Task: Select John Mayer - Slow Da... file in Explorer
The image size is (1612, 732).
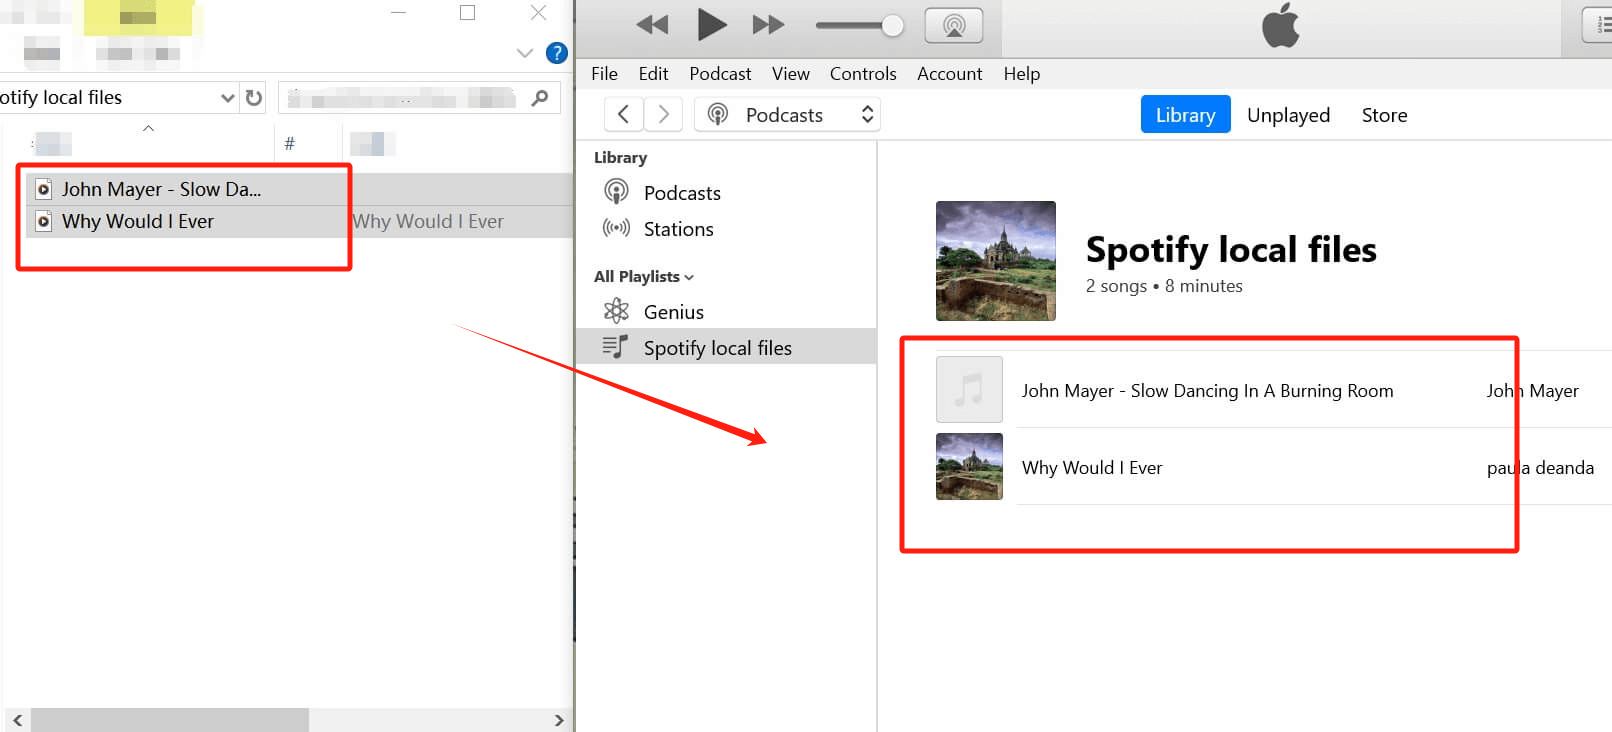Action: pos(161,189)
